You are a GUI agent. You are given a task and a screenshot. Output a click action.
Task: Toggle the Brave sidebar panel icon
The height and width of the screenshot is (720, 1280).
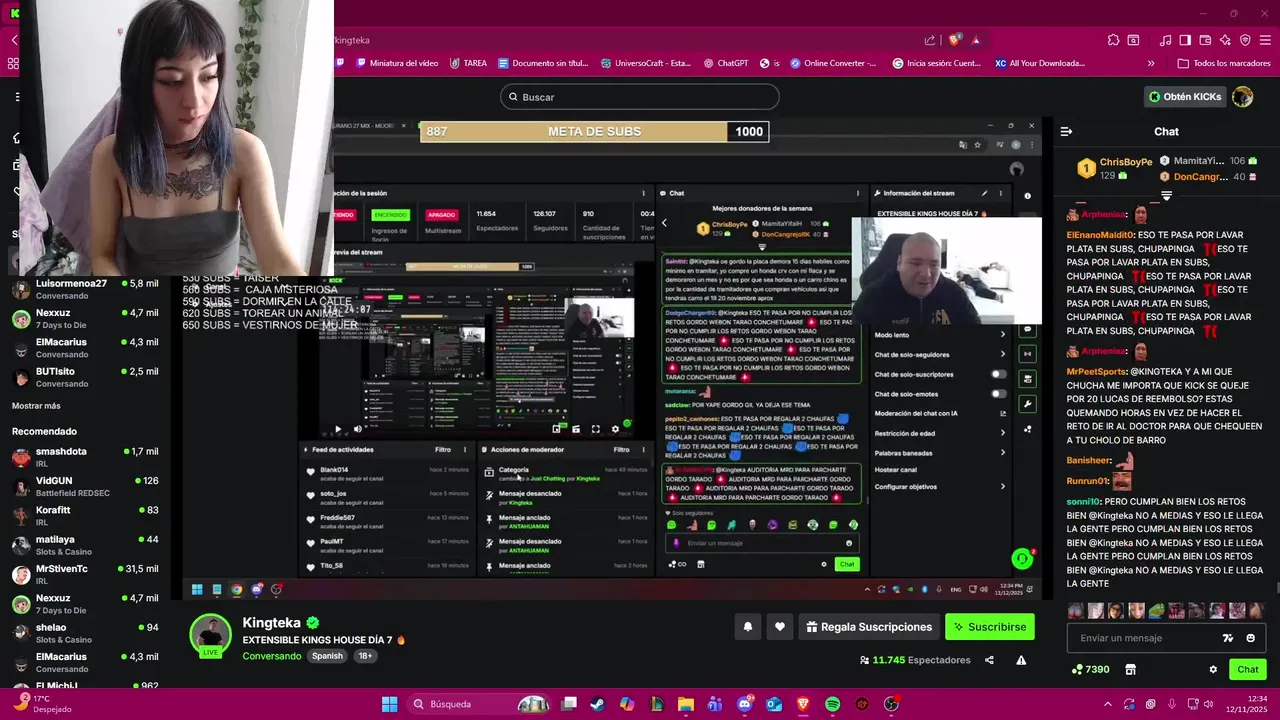point(1185,40)
